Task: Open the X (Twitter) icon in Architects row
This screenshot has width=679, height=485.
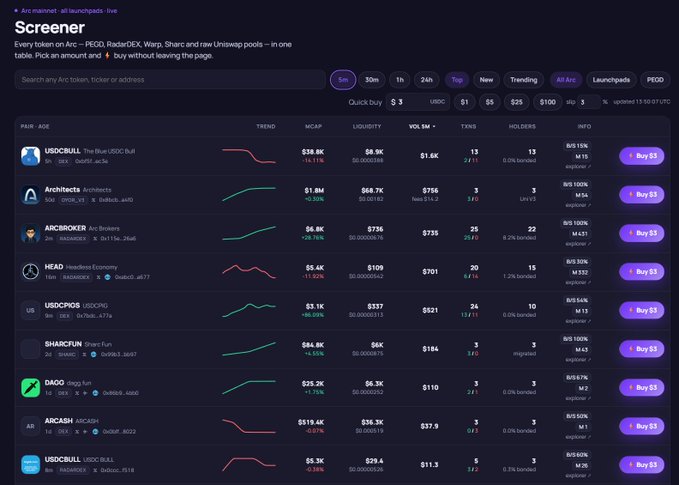Action: 94,200
